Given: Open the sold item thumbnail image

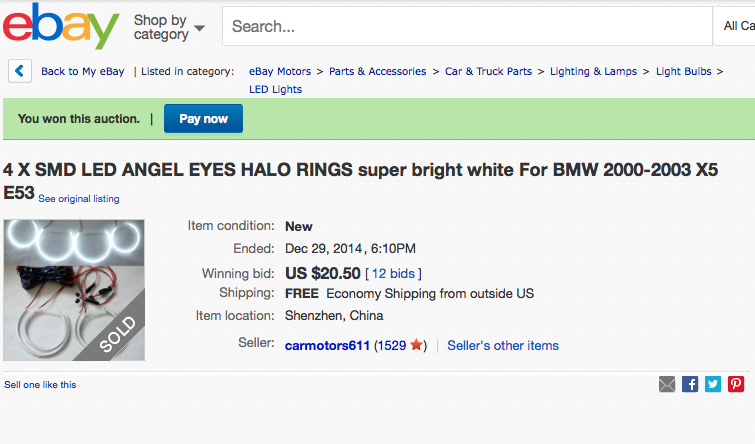Looking at the screenshot, I should 75,290.
